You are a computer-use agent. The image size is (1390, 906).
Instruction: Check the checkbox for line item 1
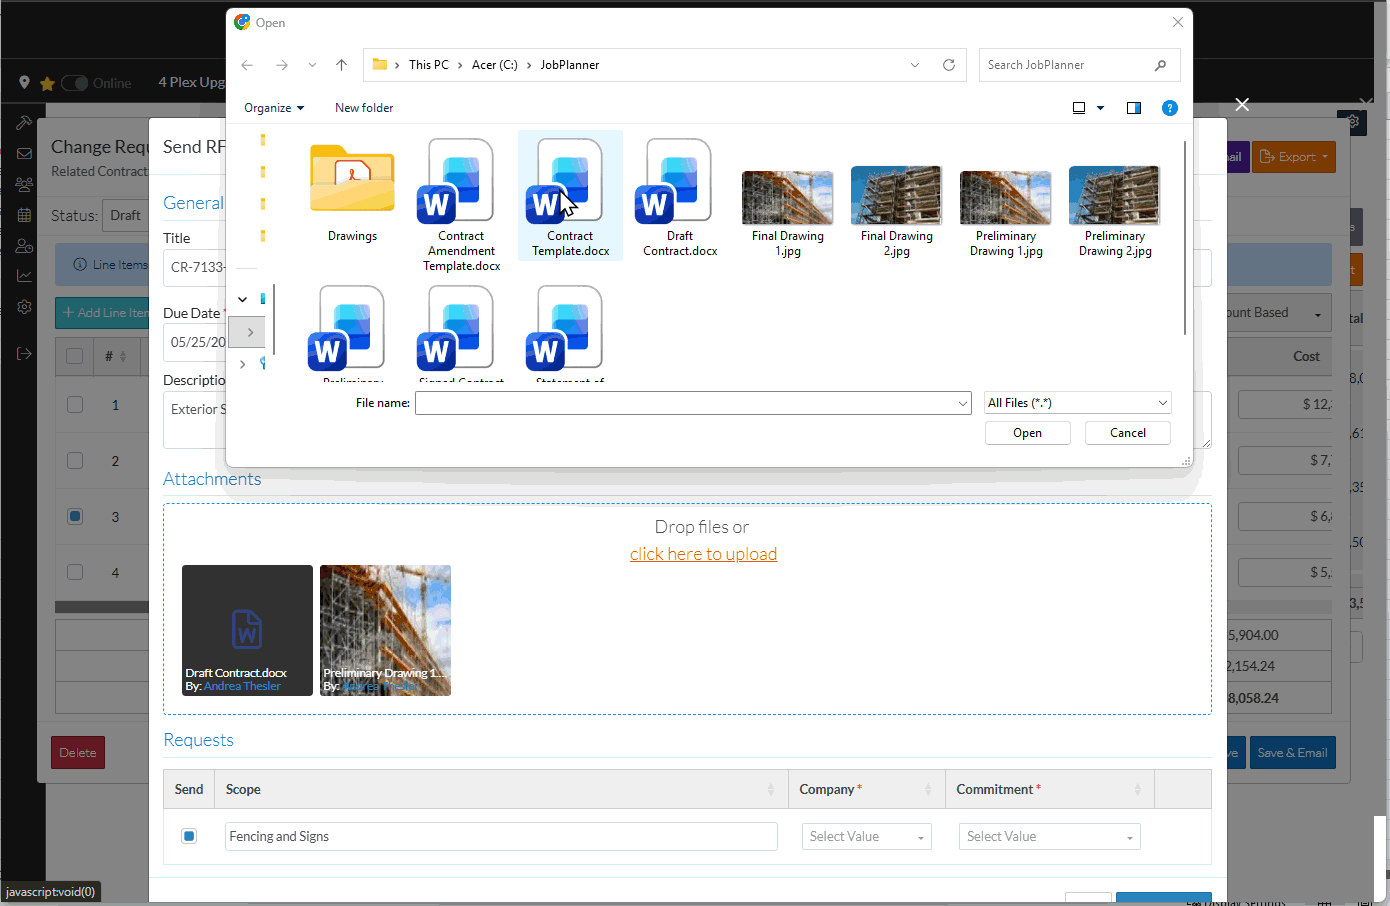[75, 404]
